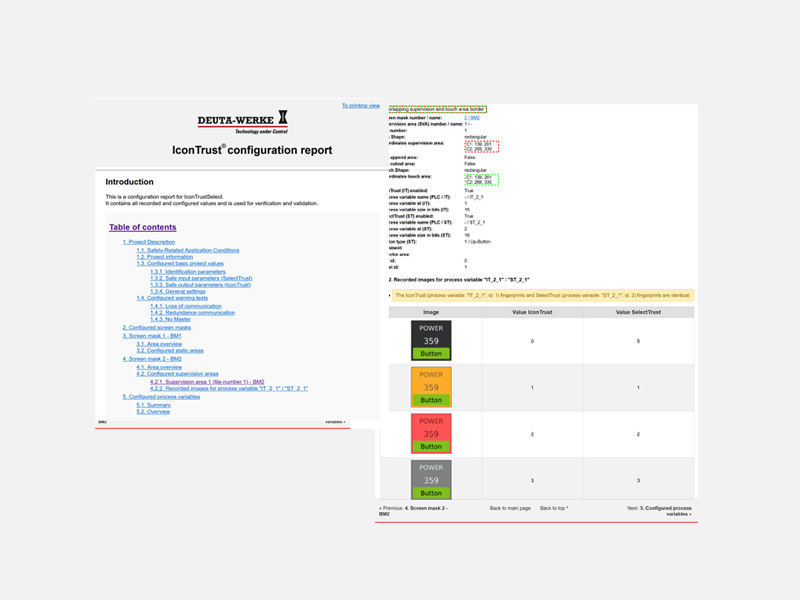Click the overlapping supervision and touch border legend

coord(438,109)
